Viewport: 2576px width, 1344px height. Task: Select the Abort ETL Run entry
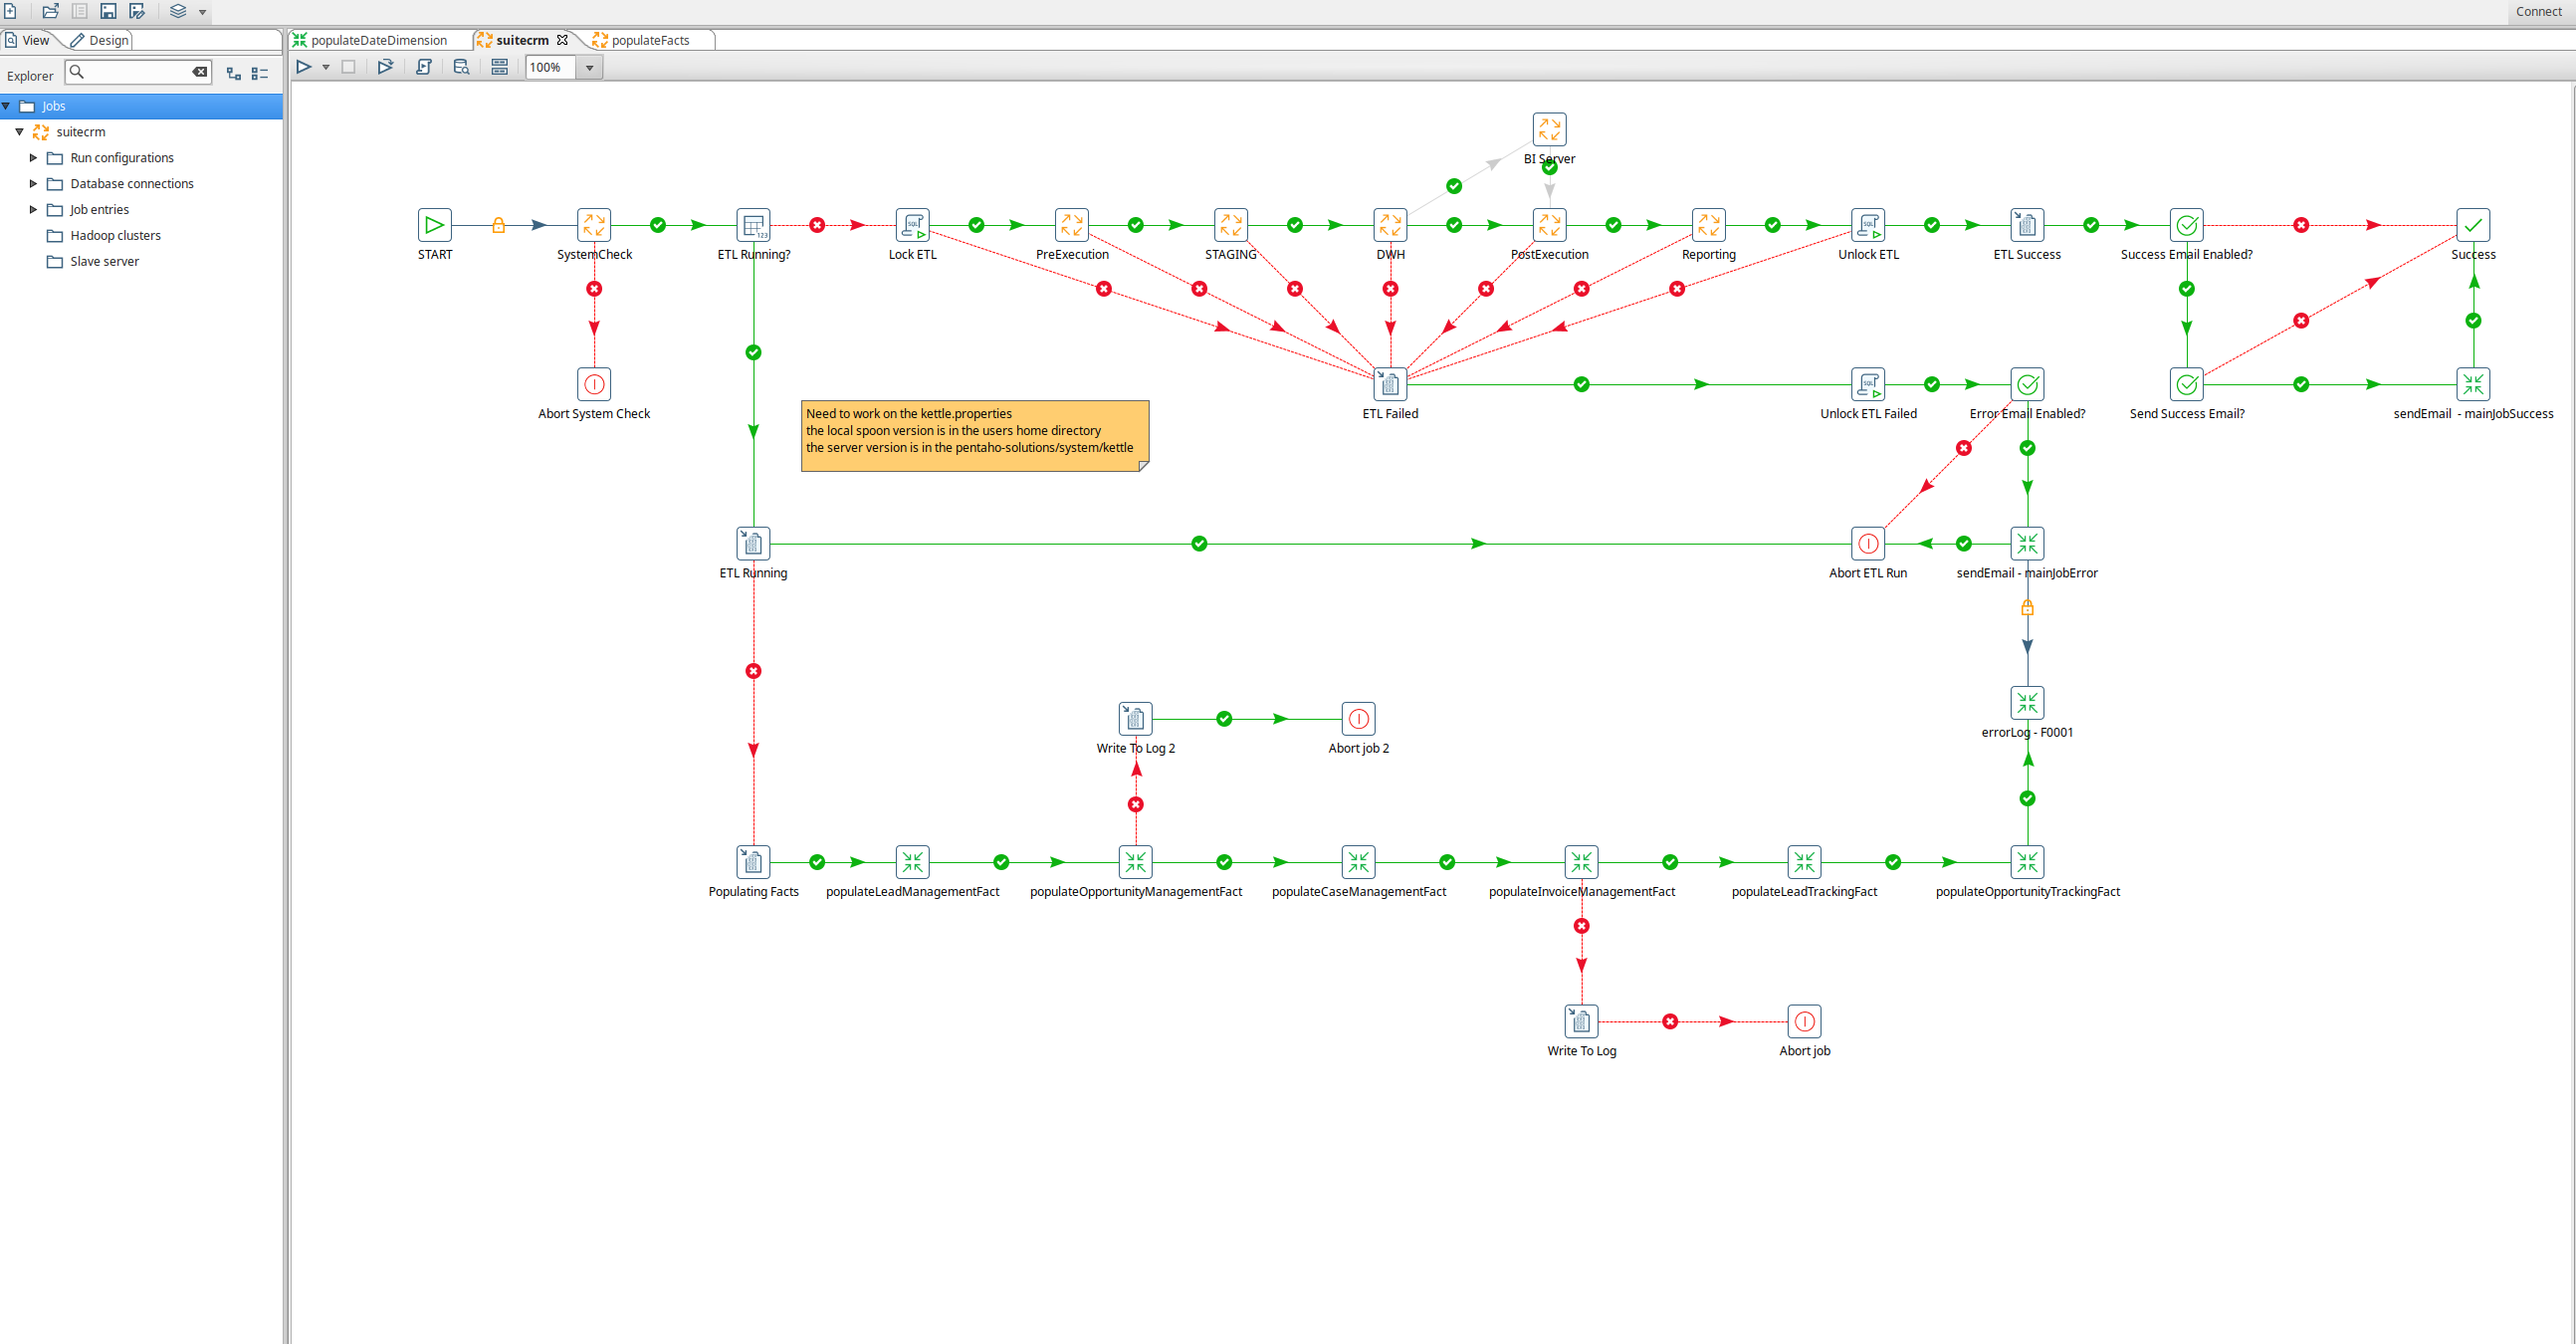click(1868, 543)
